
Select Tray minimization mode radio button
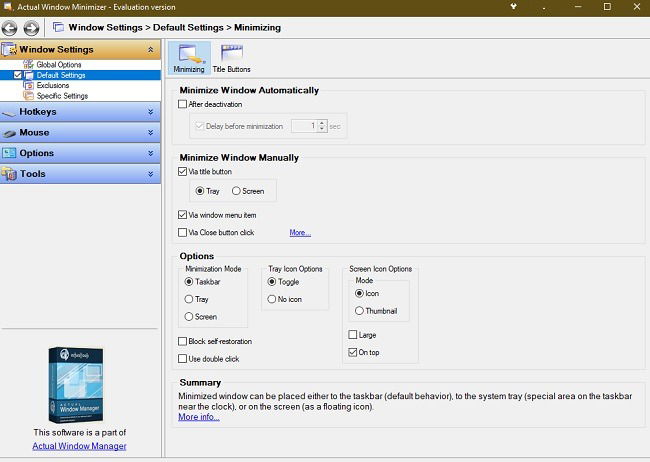[189, 299]
